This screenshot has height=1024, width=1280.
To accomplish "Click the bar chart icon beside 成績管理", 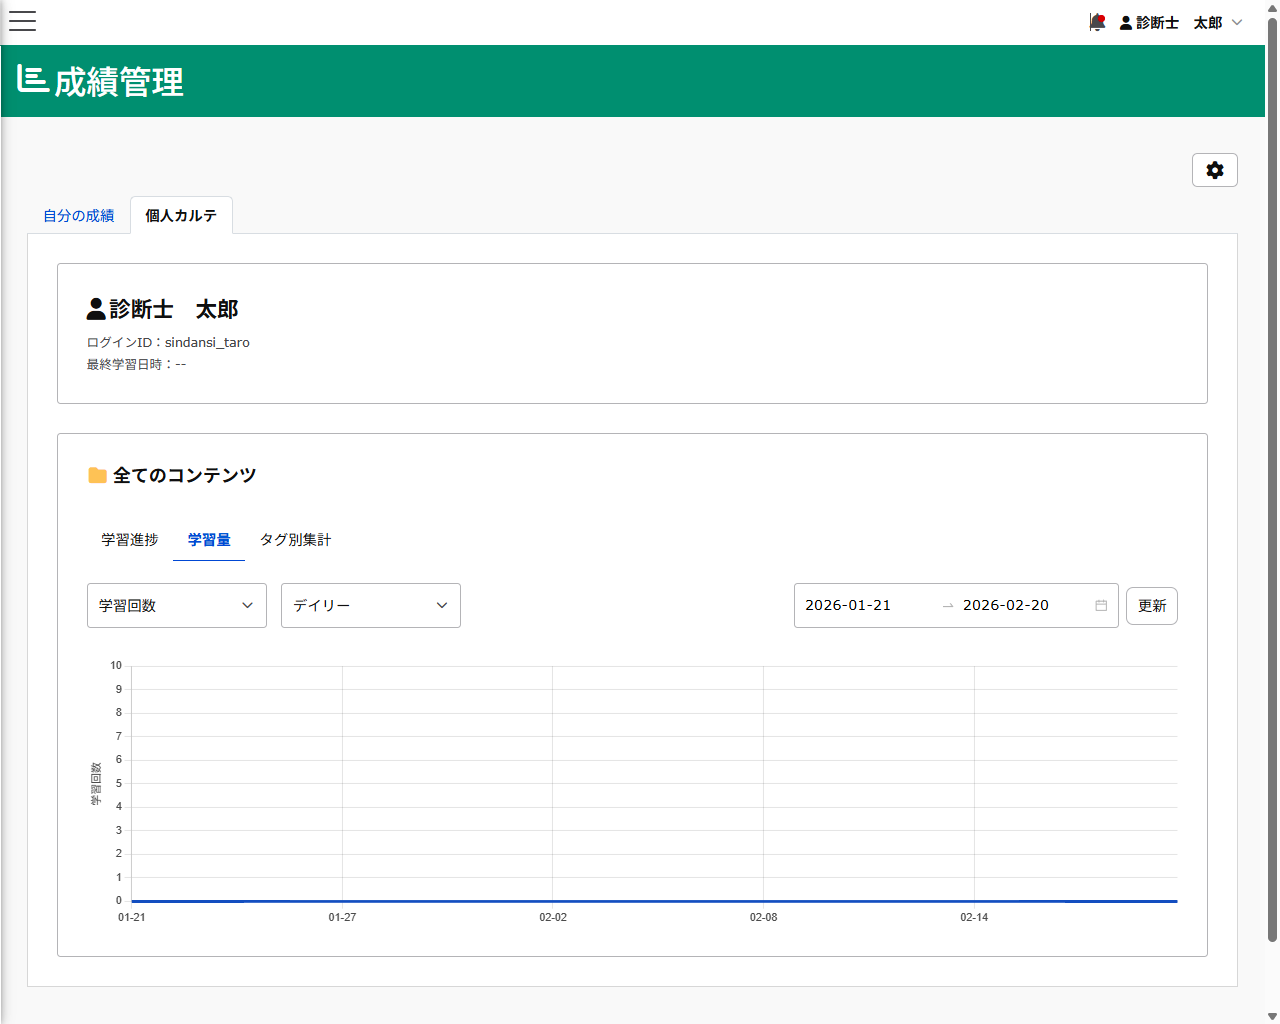I will pos(31,80).
